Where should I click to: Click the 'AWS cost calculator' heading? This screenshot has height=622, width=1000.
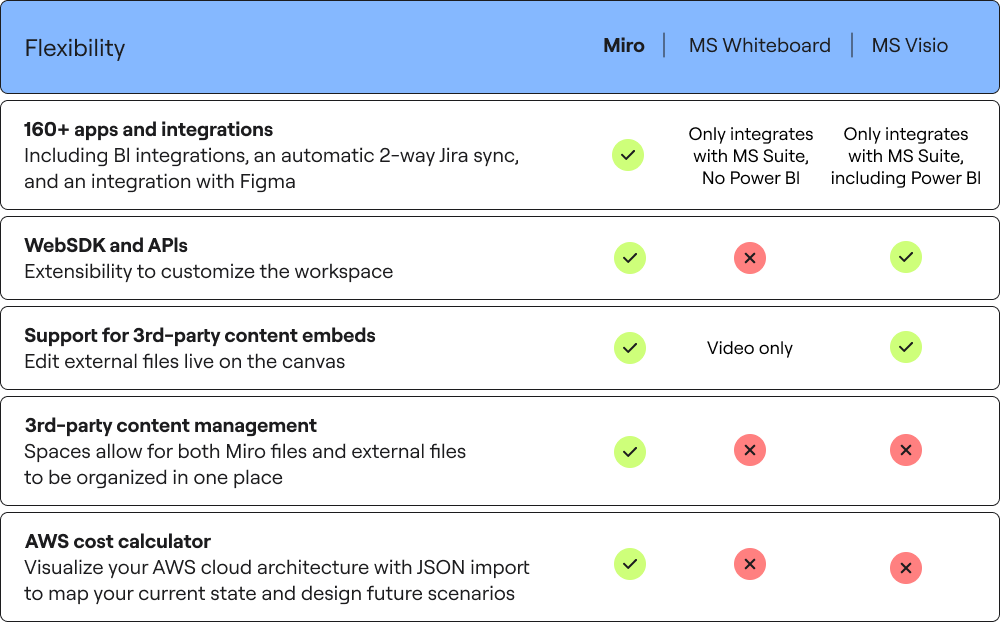(x=117, y=541)
